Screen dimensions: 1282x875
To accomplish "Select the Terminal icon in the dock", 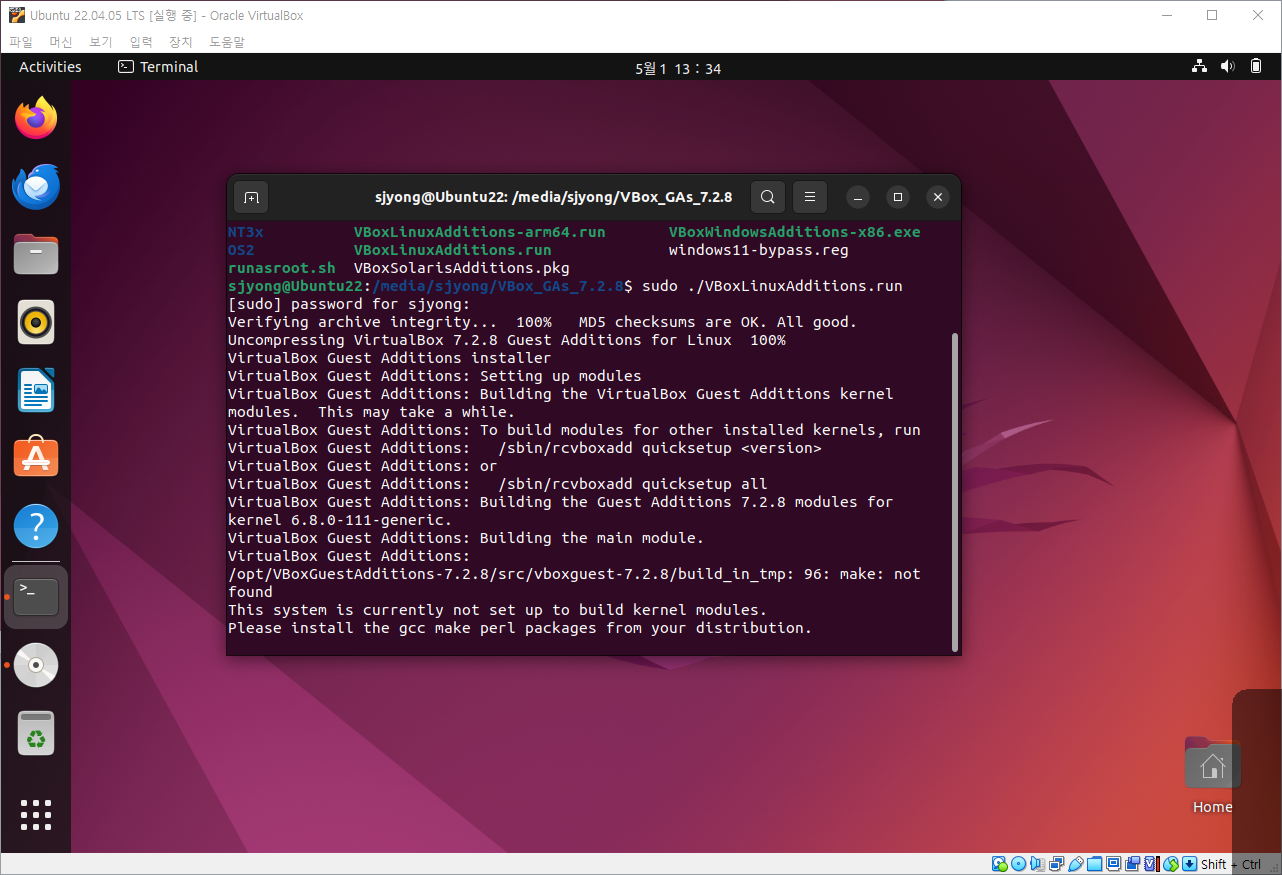I will pyautogui.click(x=36, y=597).
